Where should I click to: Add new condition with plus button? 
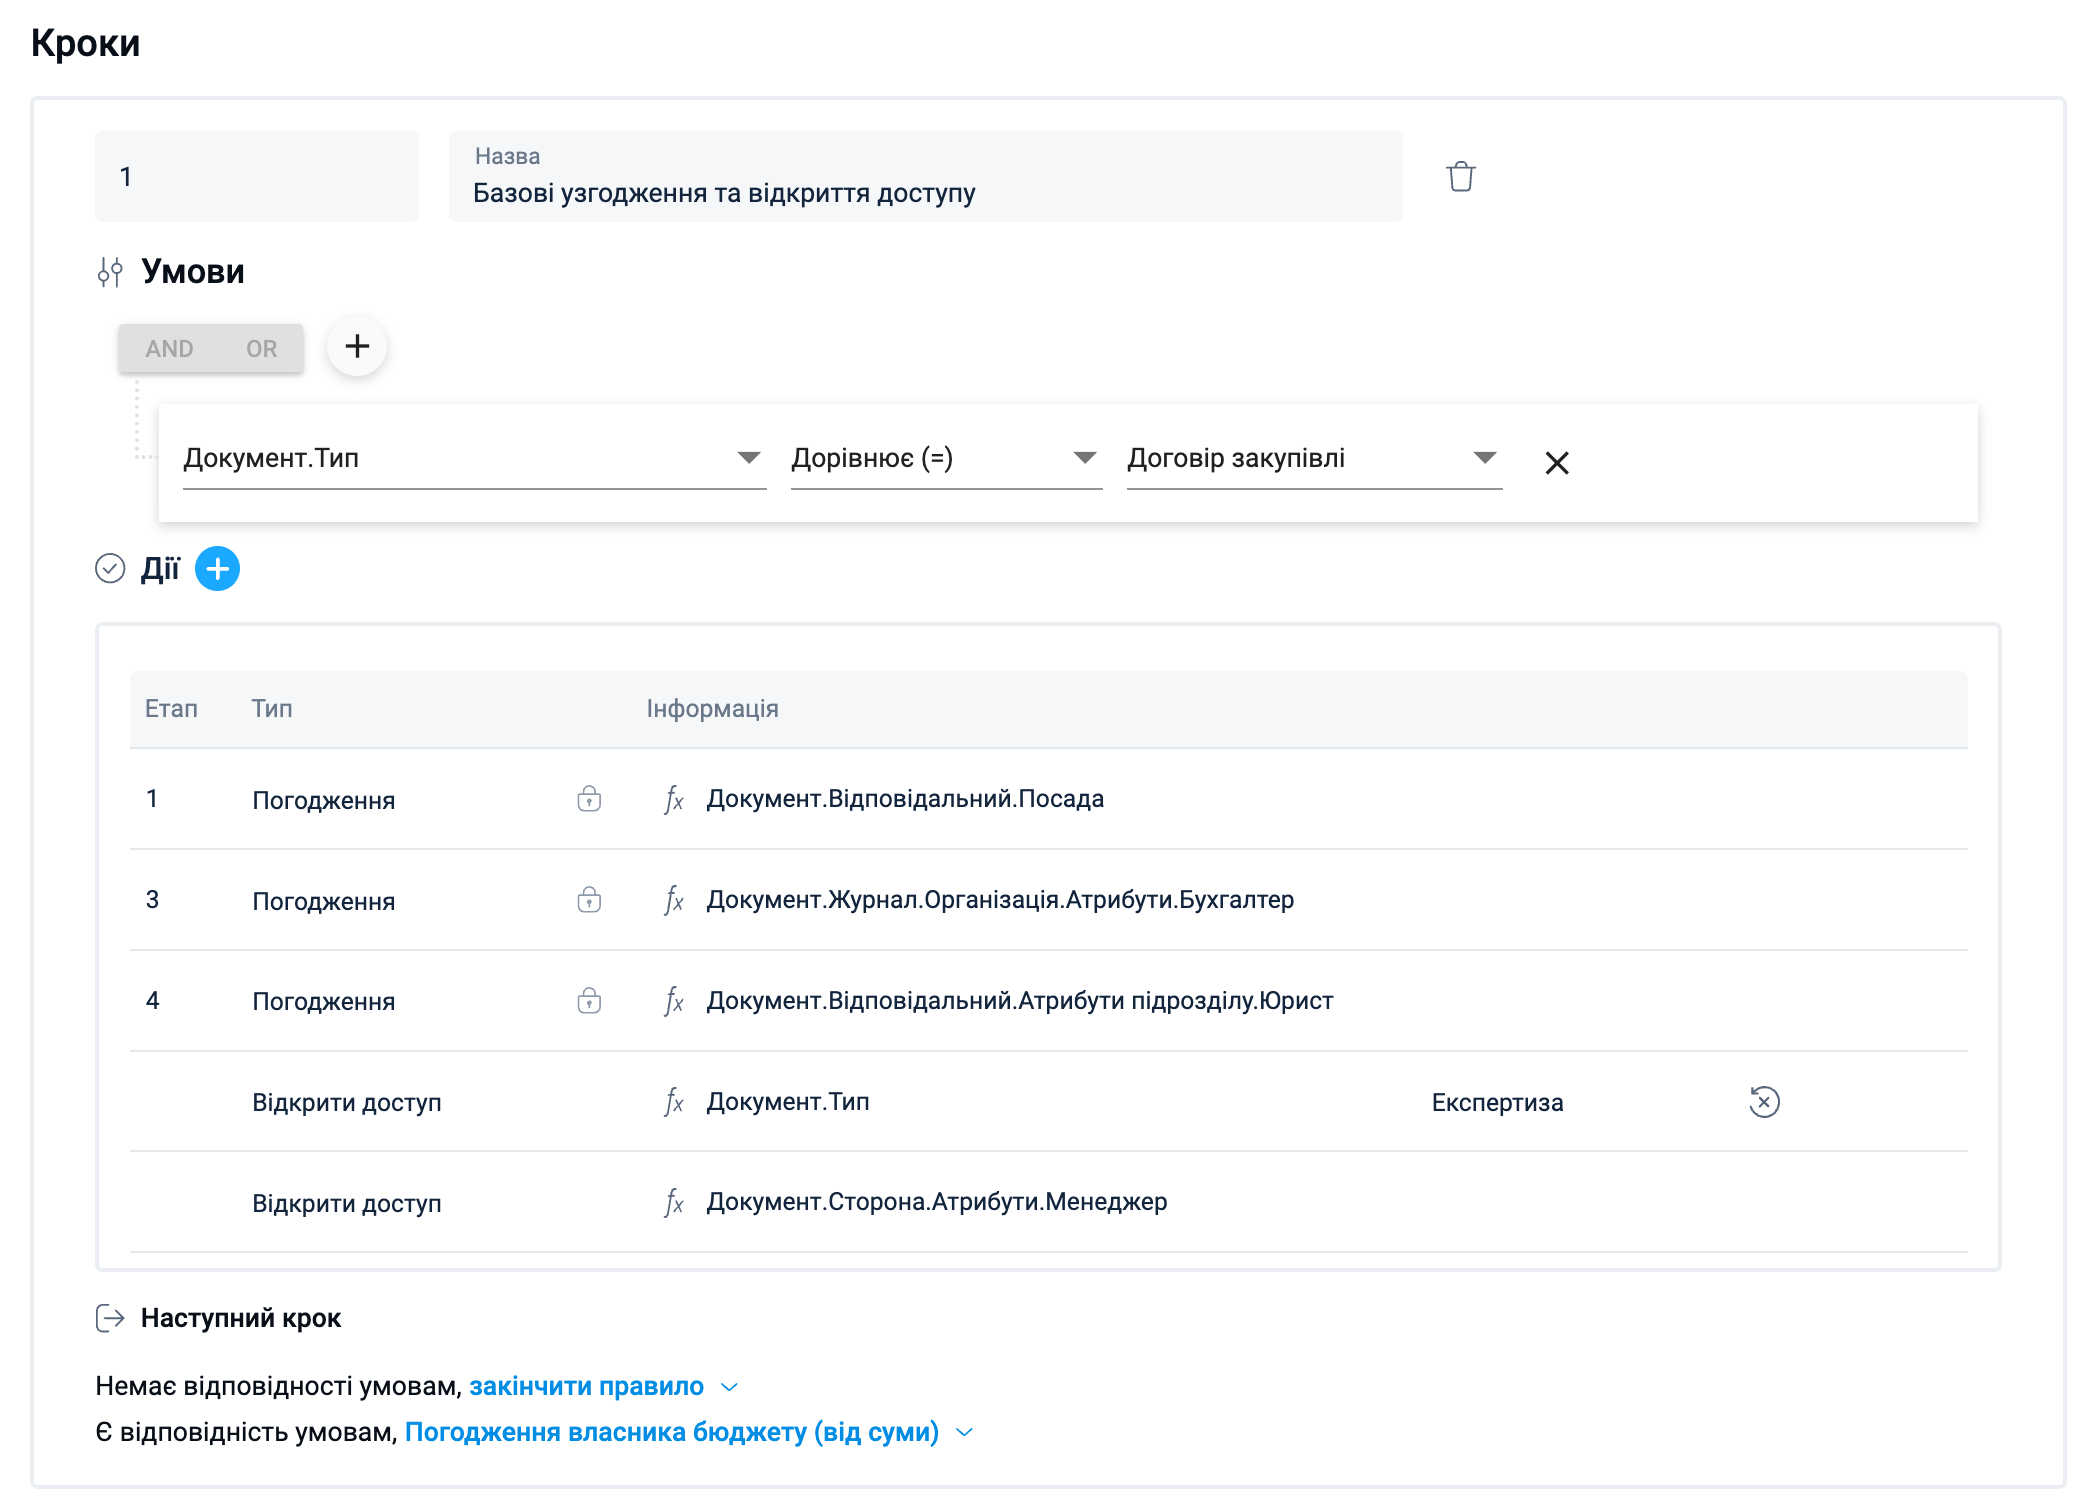(x=357, y=347)
